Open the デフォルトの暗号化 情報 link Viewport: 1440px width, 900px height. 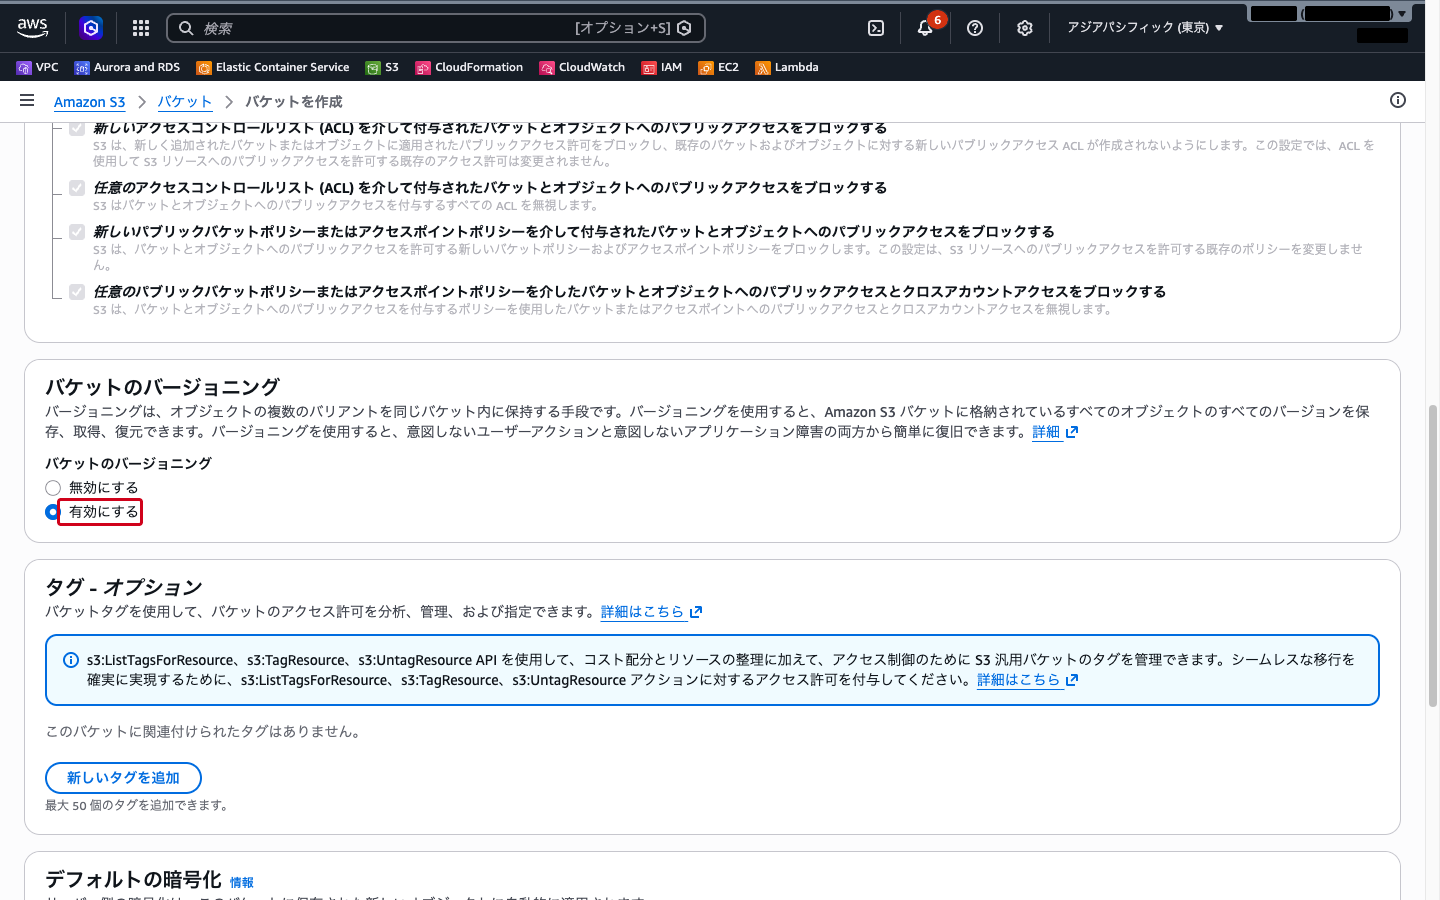[241, 882]
